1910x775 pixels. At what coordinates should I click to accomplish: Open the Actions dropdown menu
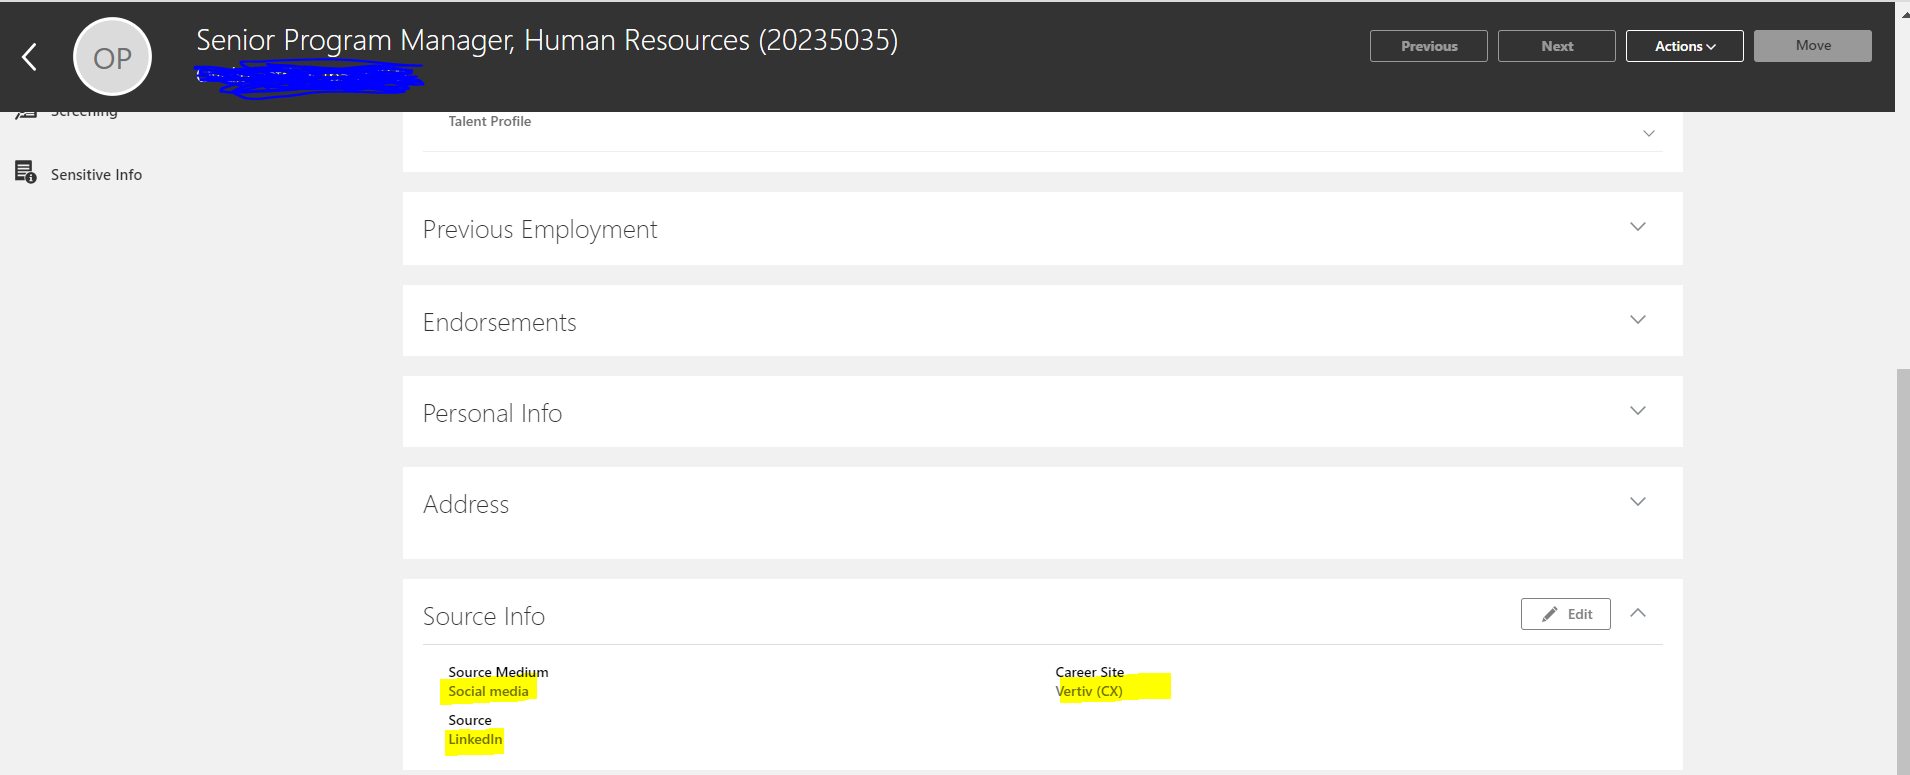click(x=1684, y=46)
